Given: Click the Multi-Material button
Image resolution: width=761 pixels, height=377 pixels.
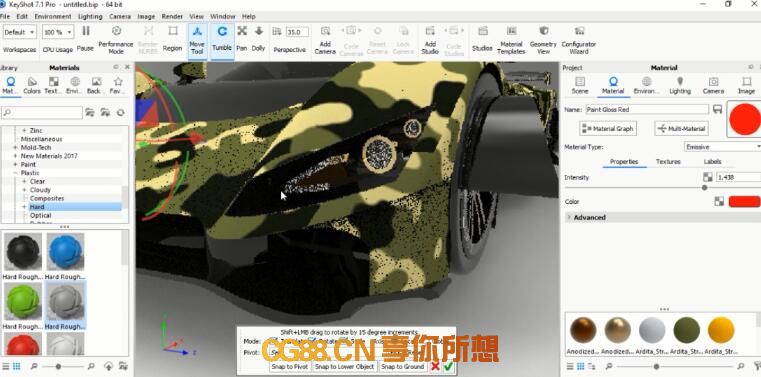Looking at the screenshot, I should pyautogui.click(x=681, y=129).
